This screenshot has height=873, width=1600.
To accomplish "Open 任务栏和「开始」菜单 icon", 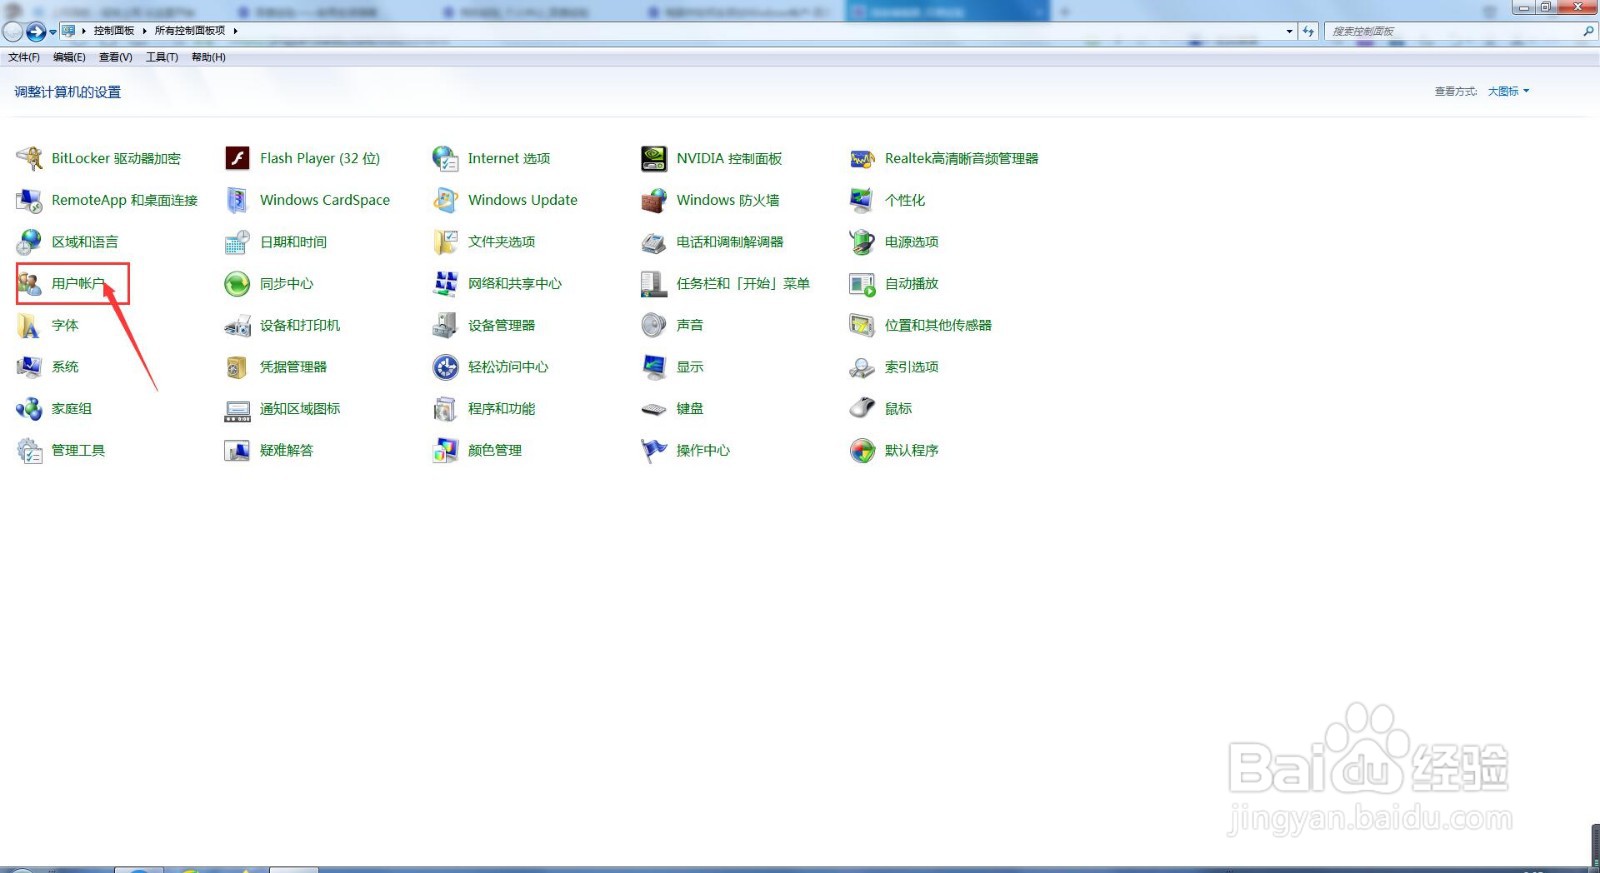I will tap(654, 284).
